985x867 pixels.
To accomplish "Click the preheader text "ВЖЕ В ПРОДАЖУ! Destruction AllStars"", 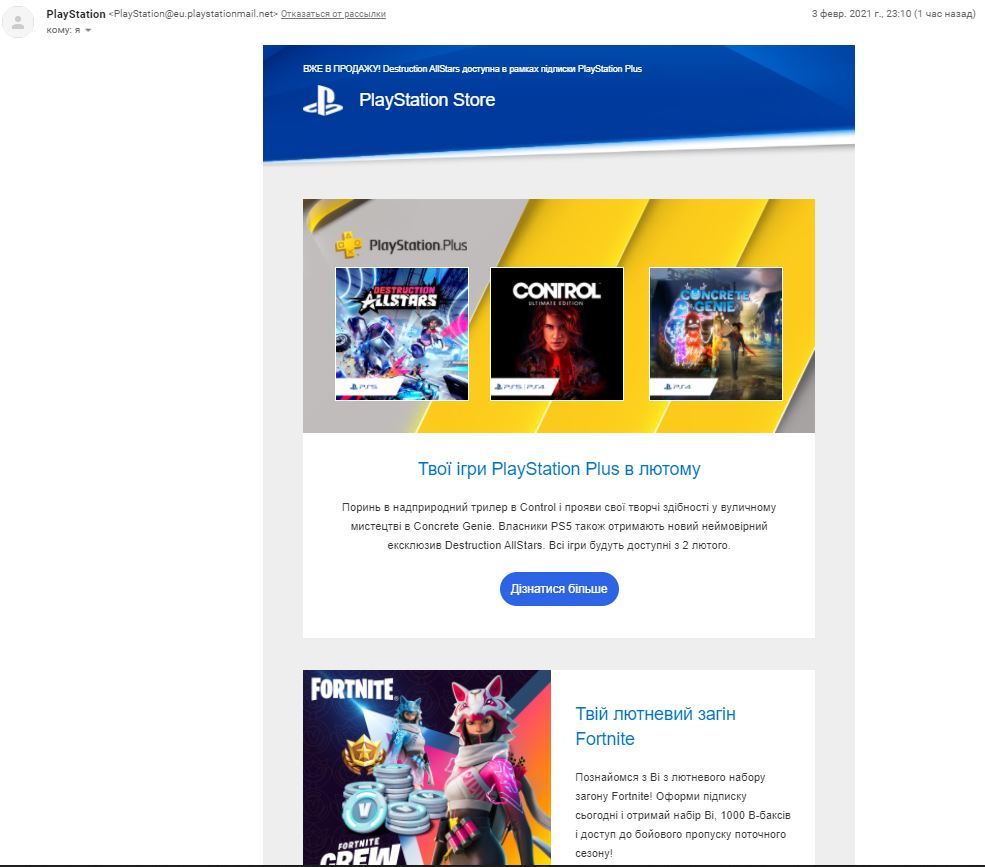I will click(x=381, y=68).
